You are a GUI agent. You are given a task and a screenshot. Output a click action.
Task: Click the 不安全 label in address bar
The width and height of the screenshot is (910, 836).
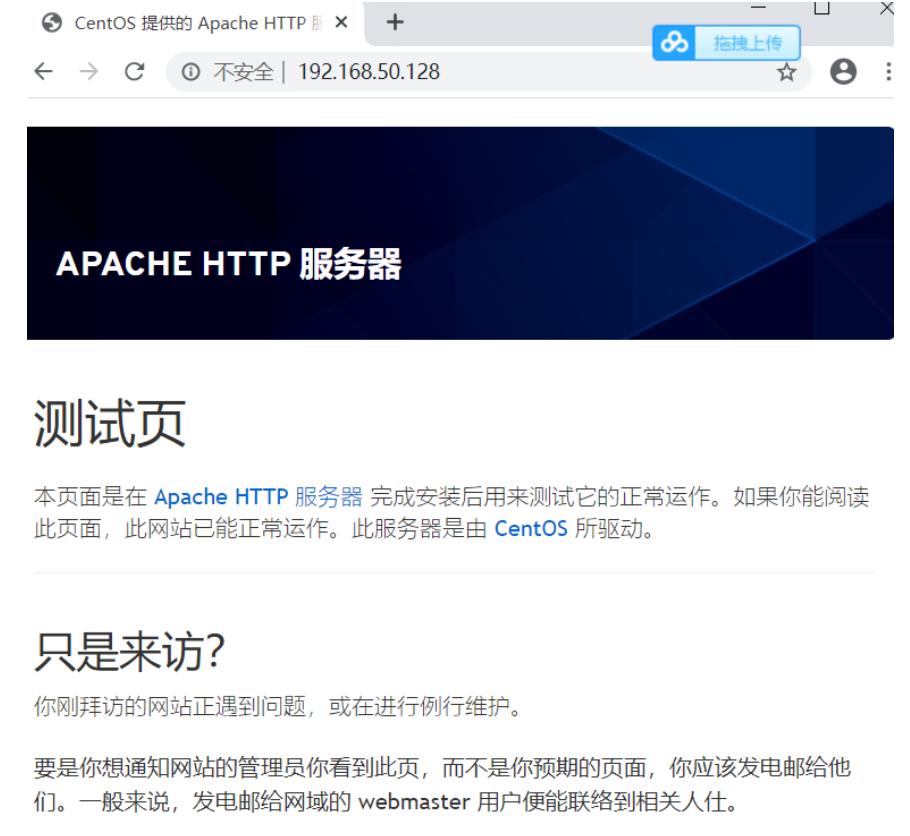[243, 72]
